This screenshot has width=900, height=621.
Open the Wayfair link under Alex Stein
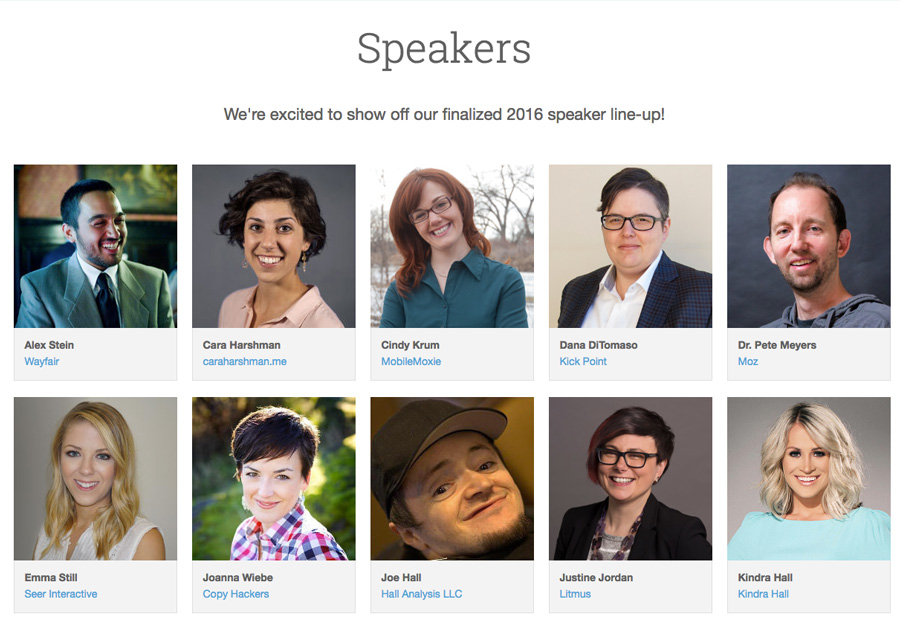tap(41, 362)
